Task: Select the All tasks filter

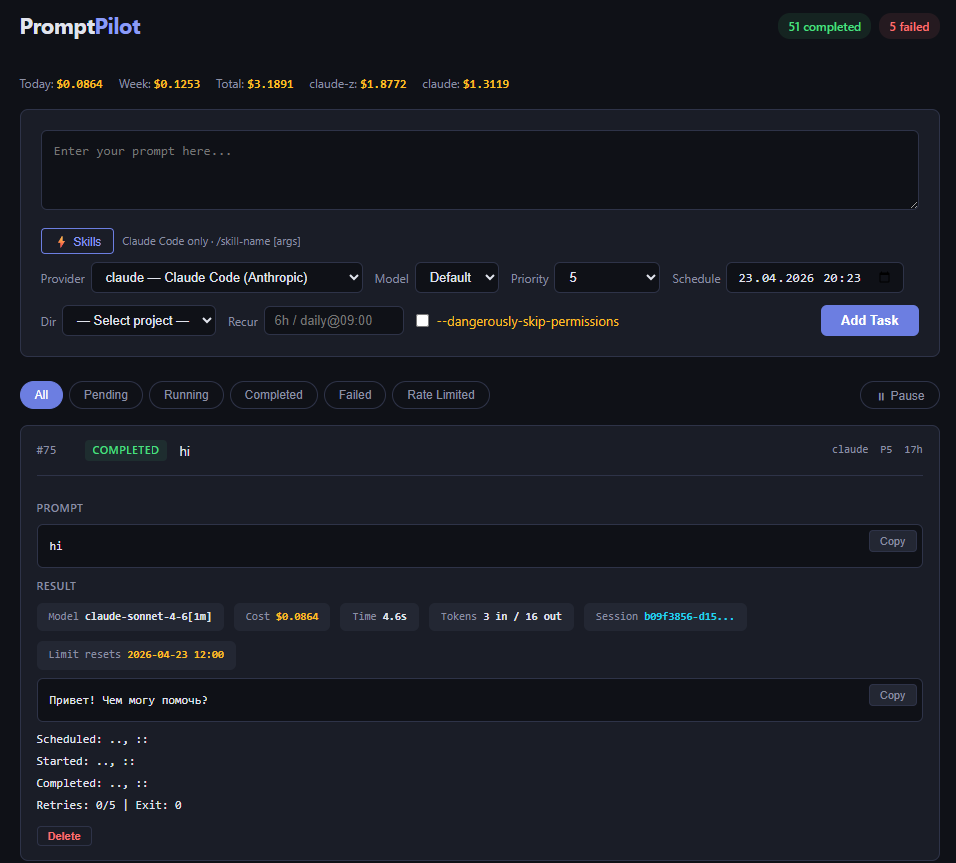Action: (41, 395)
